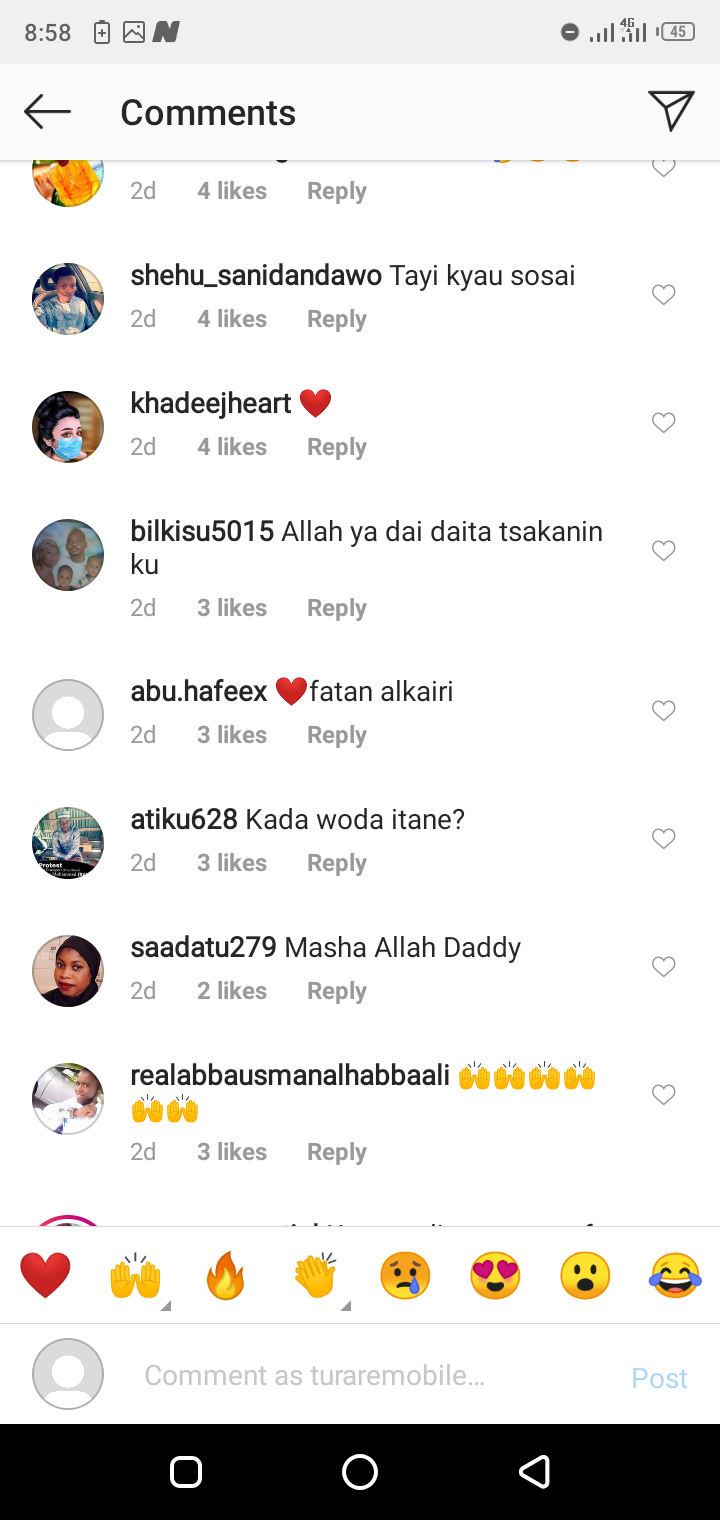Insert the red heart emoji

pyautogui.click(x=45, y=1276)
